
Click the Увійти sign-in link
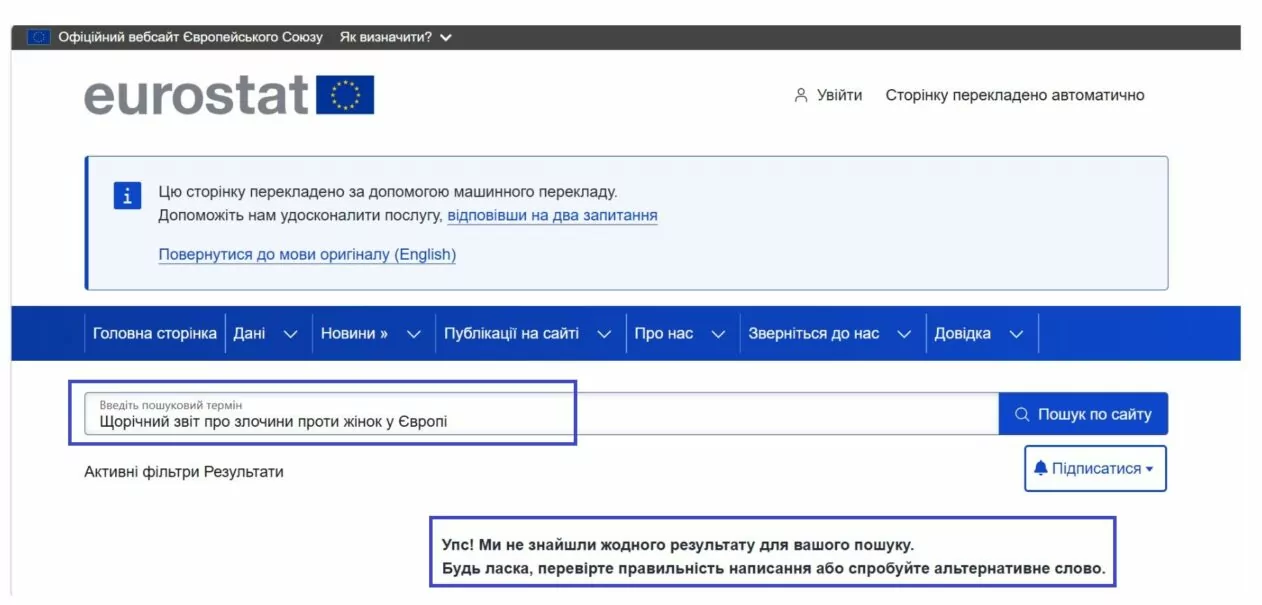838,95
